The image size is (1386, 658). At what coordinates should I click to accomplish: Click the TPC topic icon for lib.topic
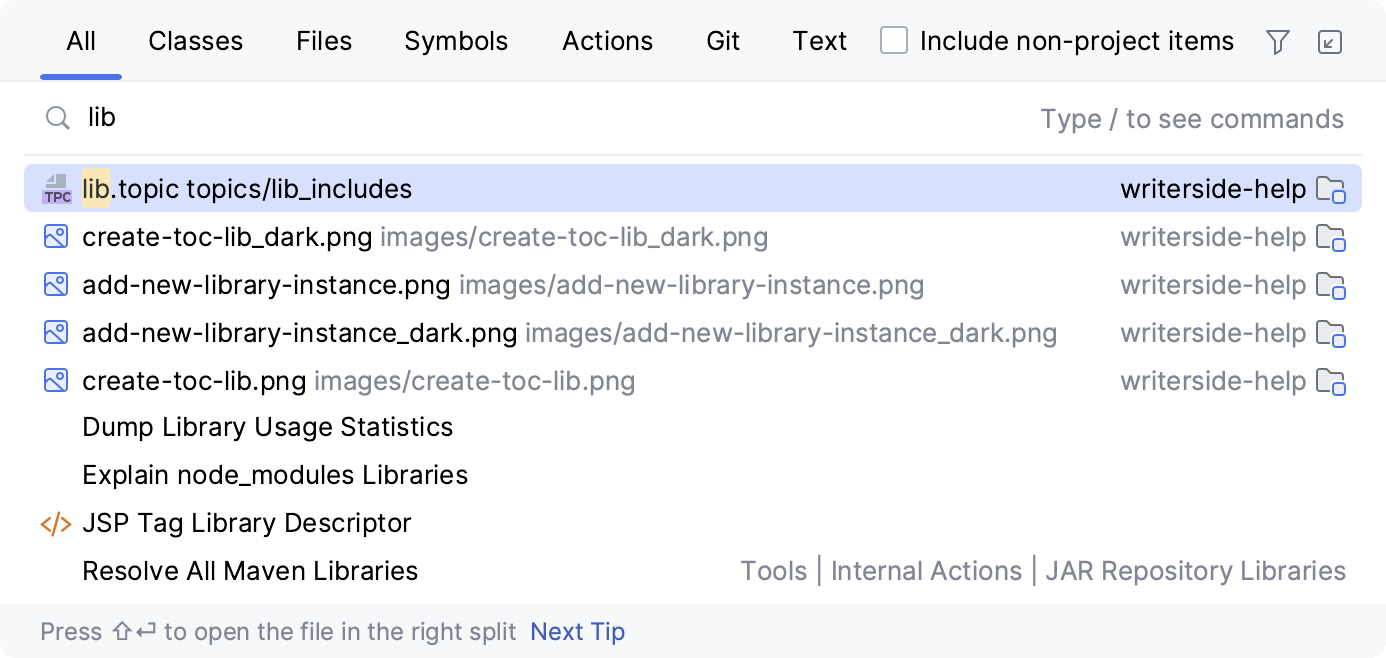pyautogui.click(x=57, y=189)
